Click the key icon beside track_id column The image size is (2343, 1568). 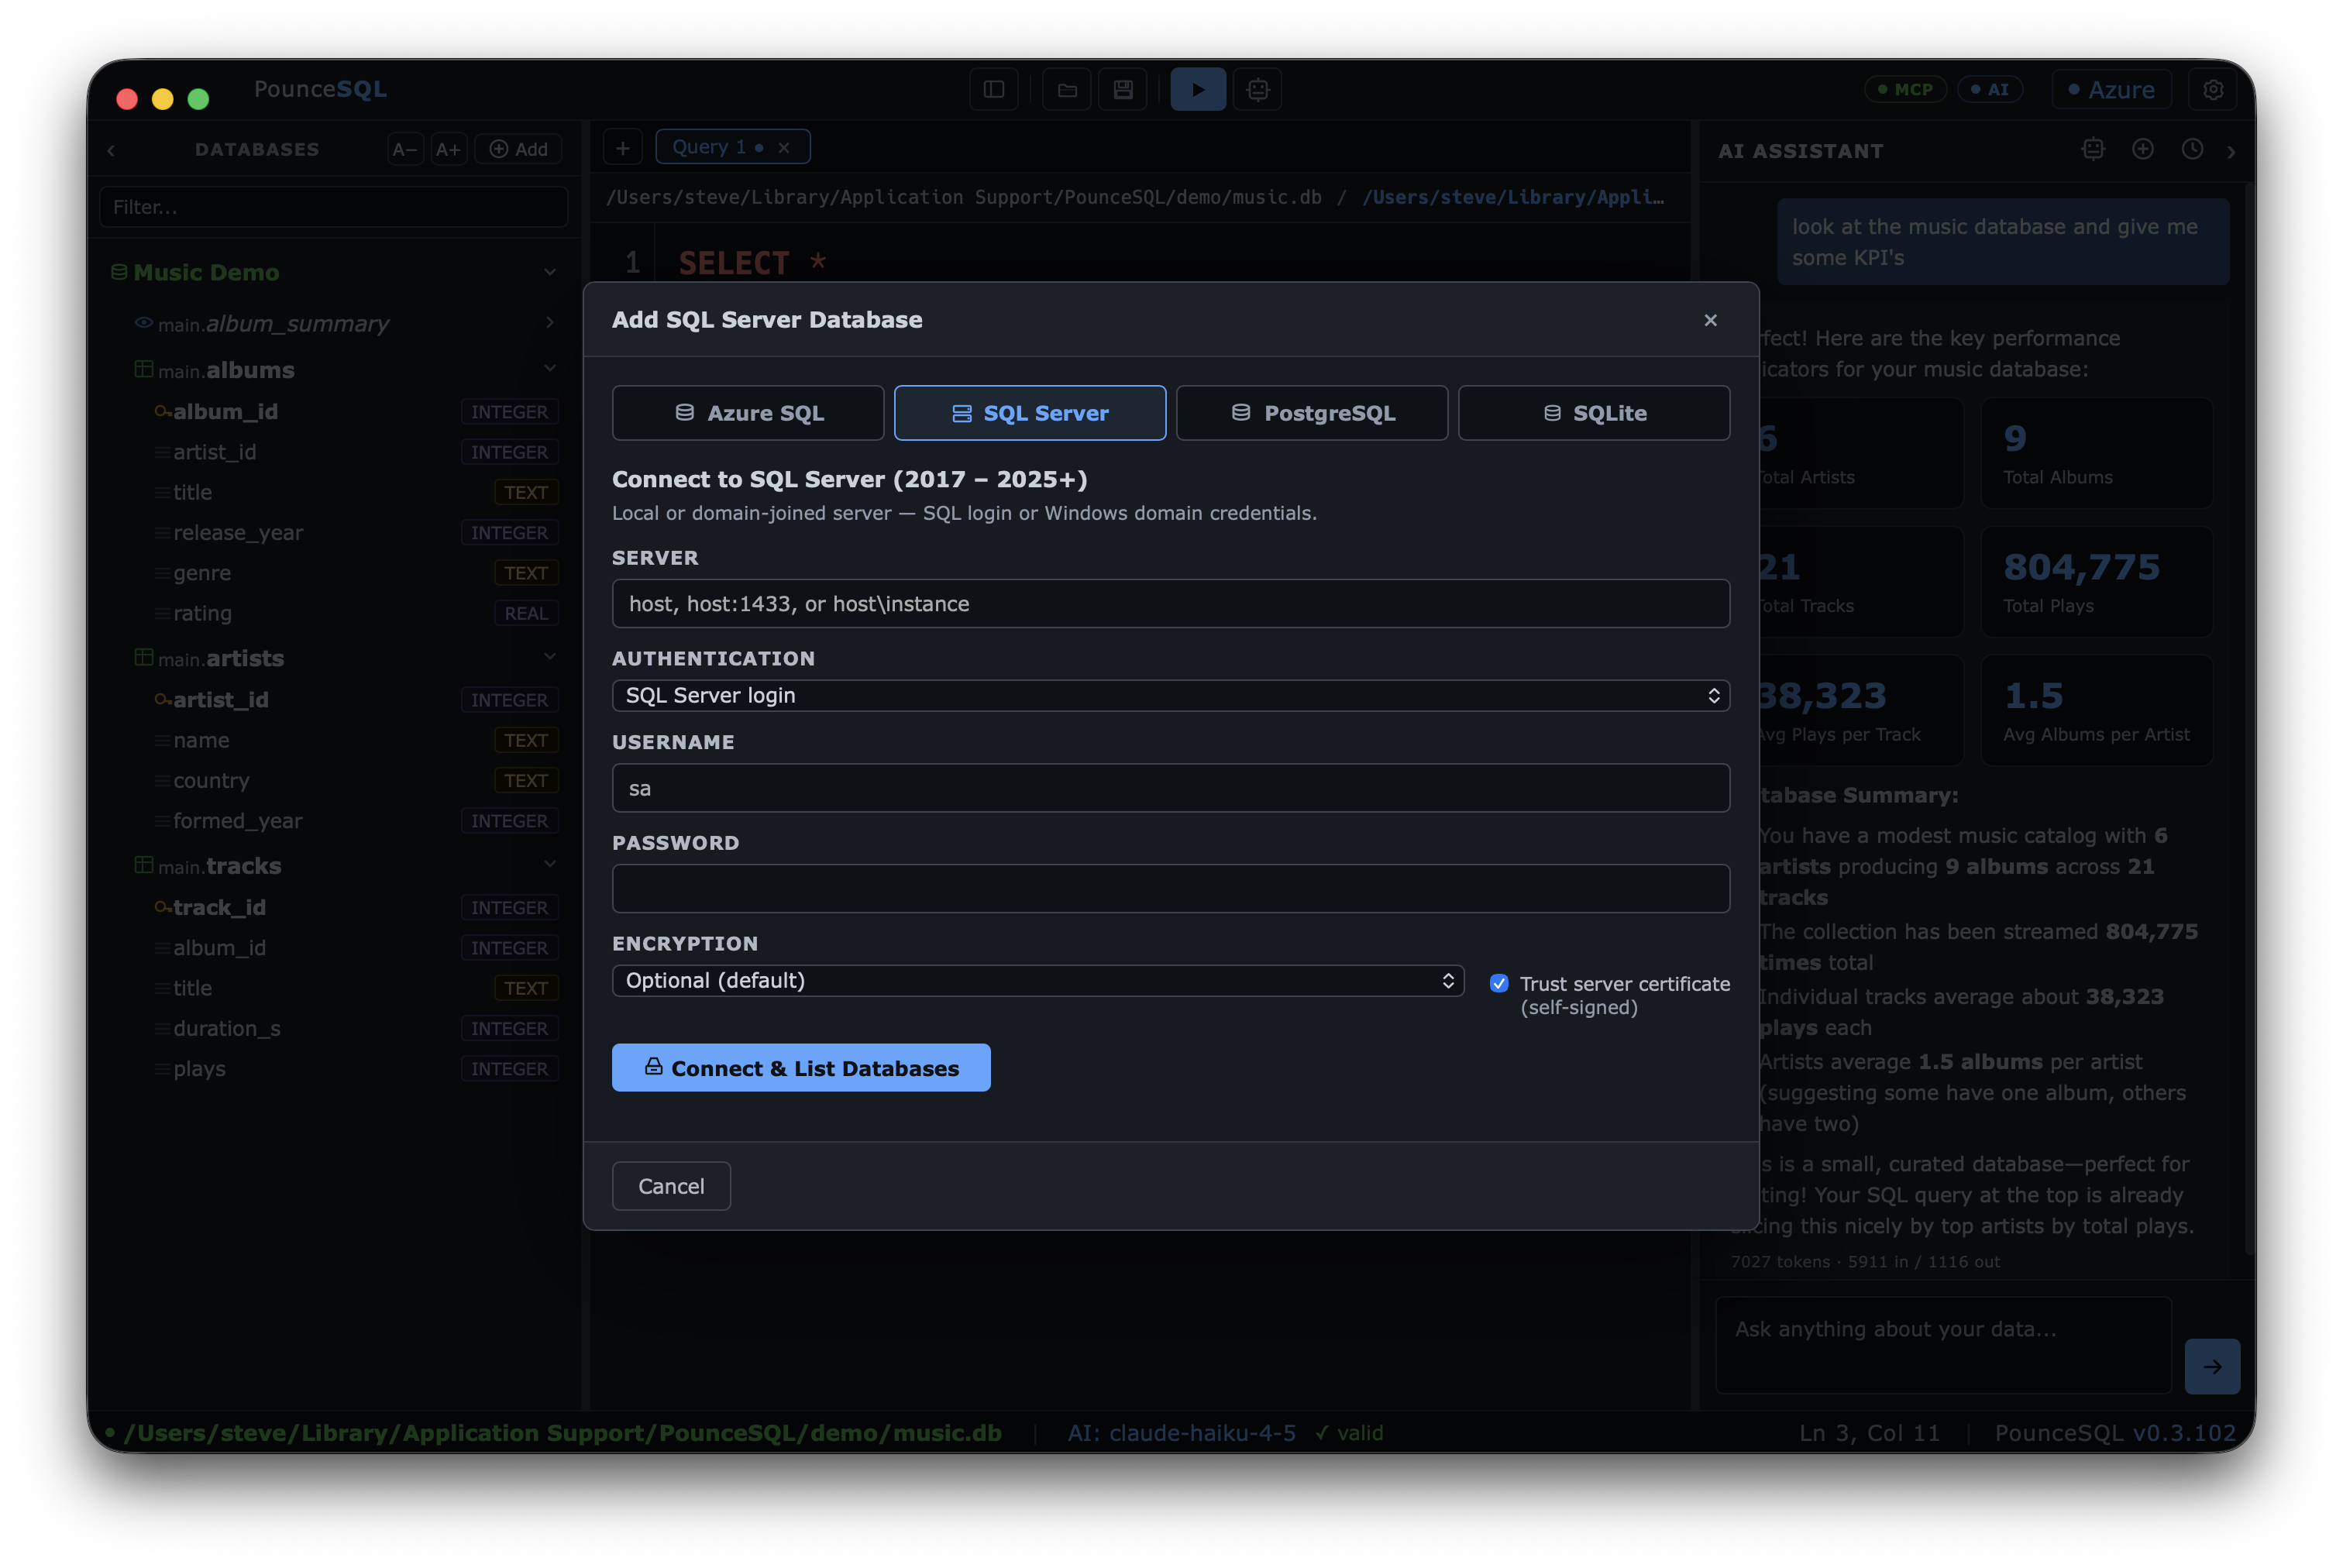pyautogui.click(x=163, y=908)
